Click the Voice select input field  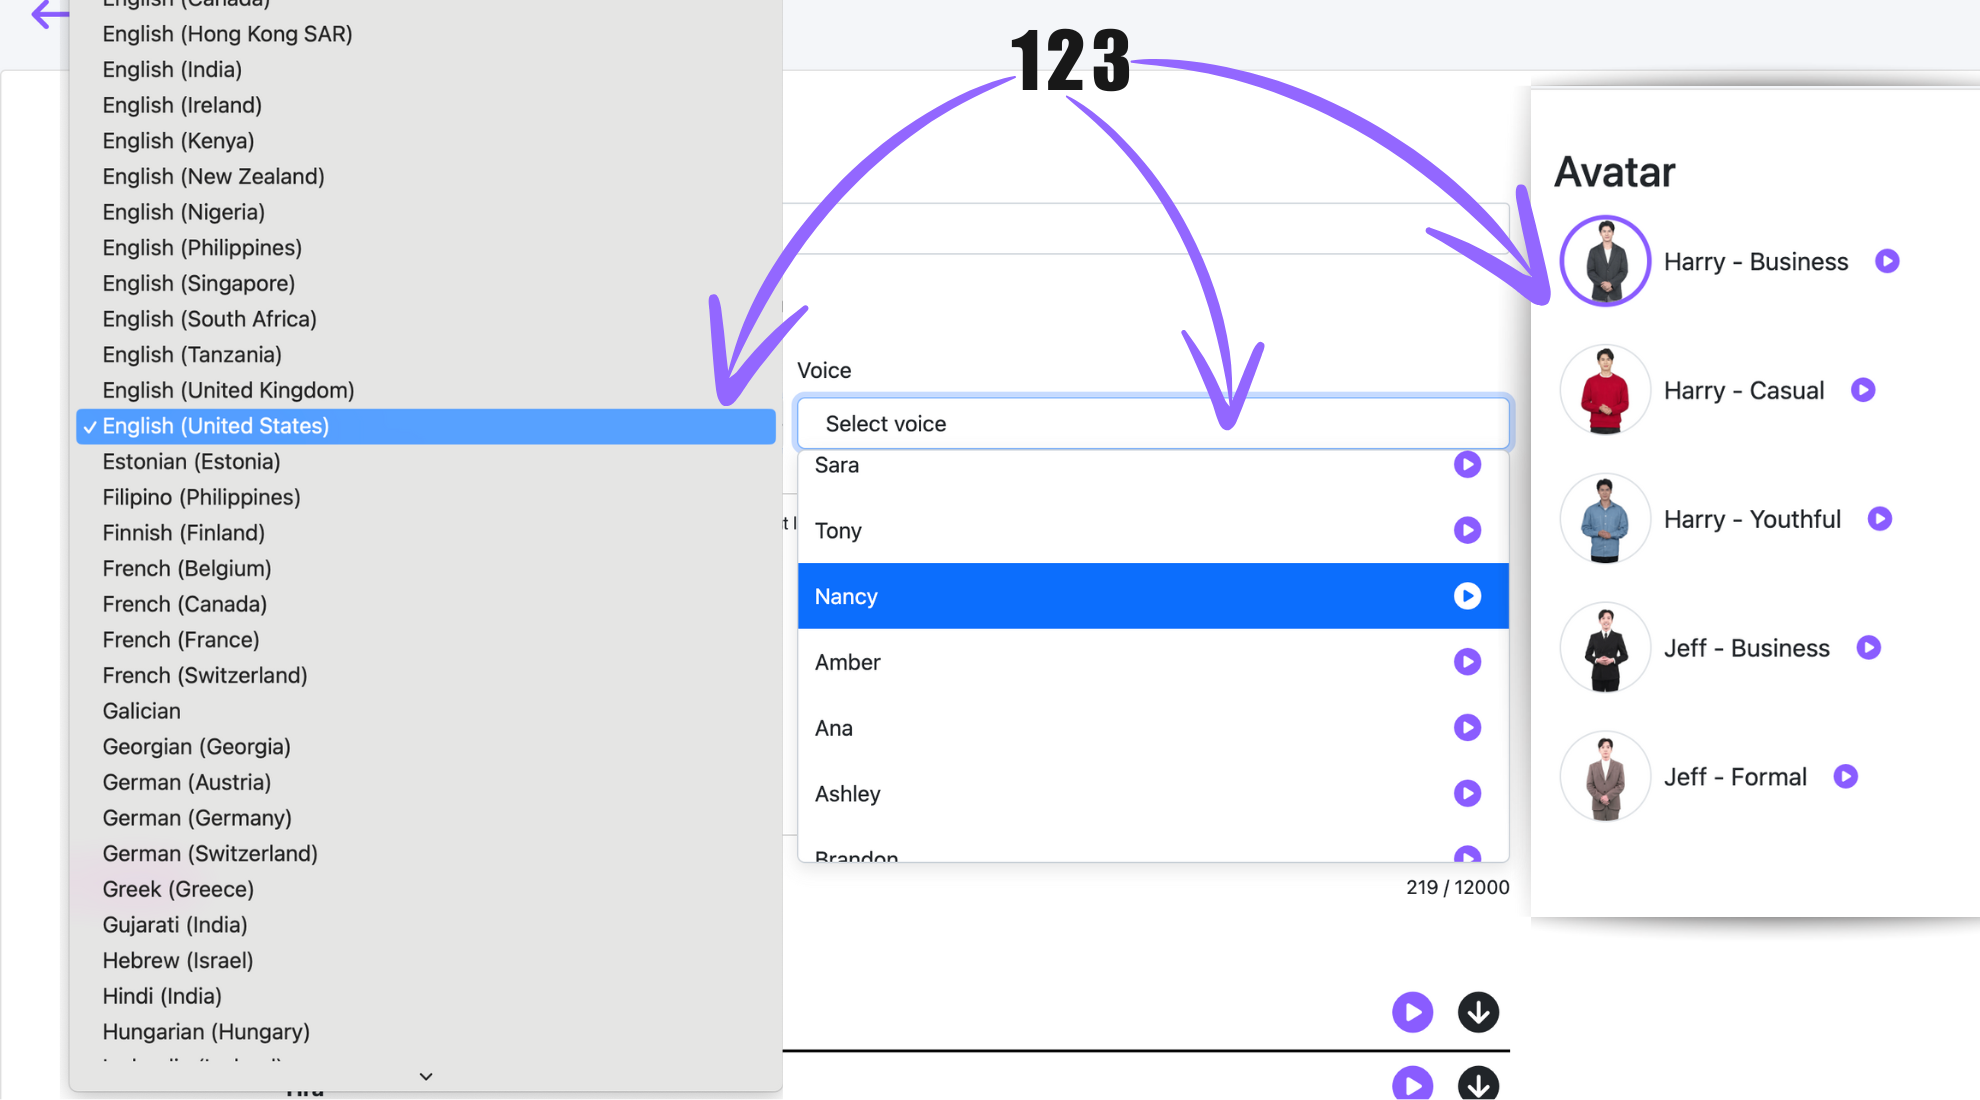tap(1153, 424)
